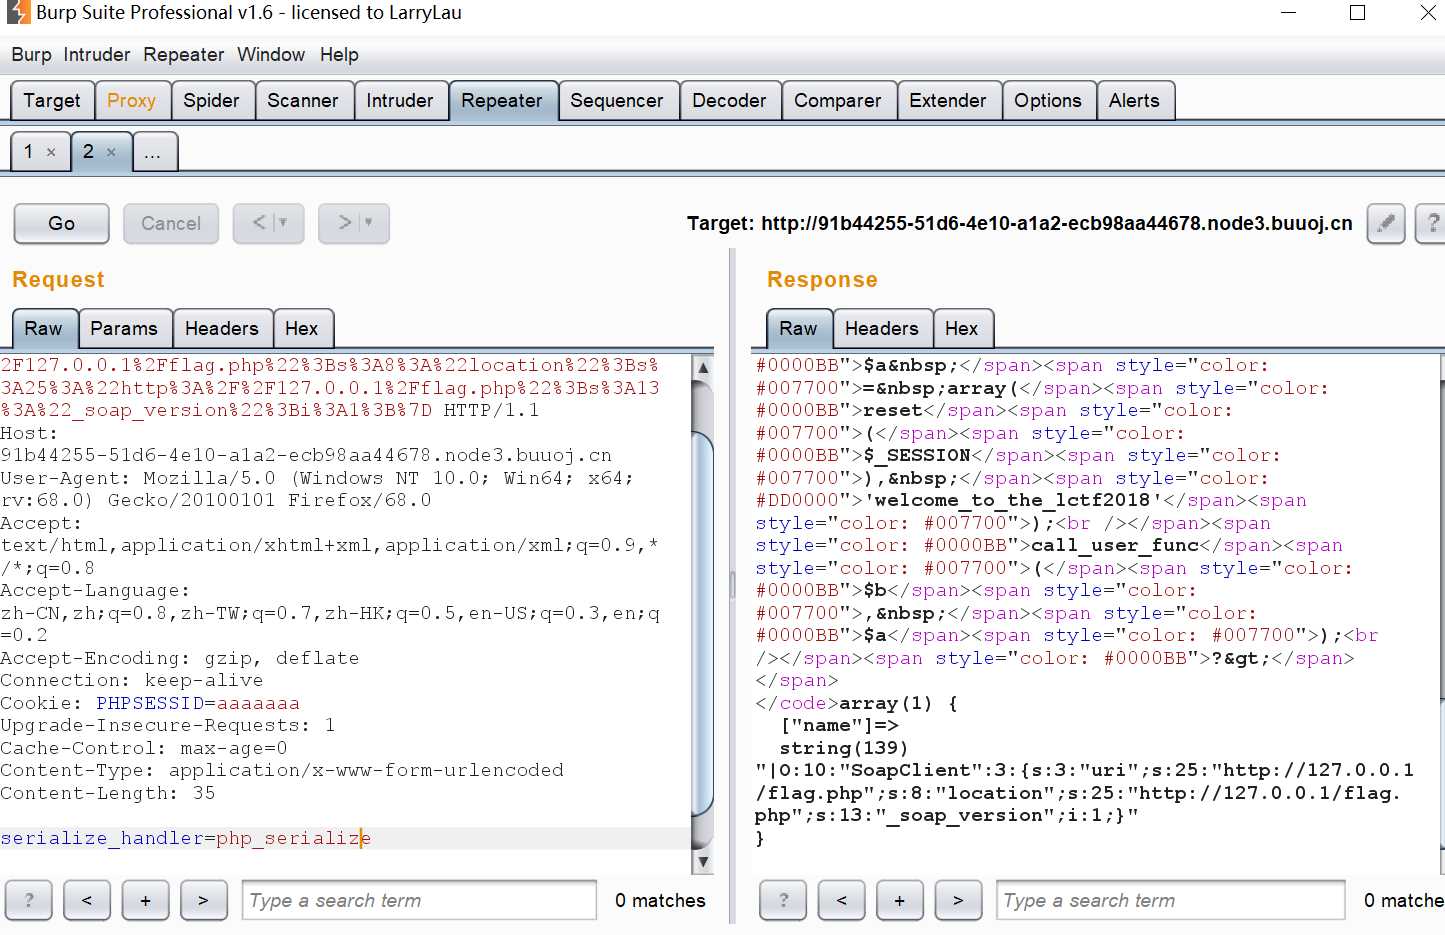Close repeater tab 1 with its x
The height and width of the screenshot is (935, 1445).
pyautogui.click(x=51, y=152)
